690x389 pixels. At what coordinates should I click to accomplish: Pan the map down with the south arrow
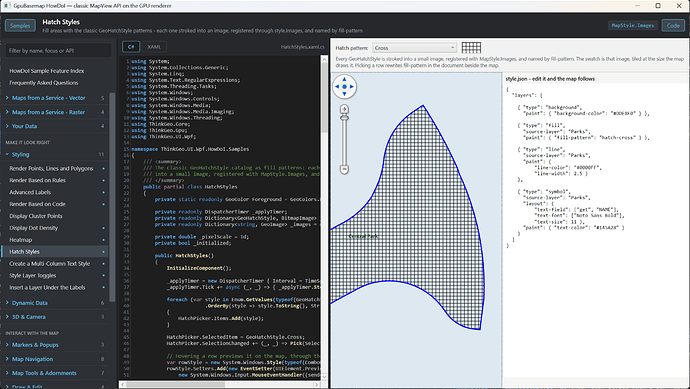pos(344,94)
